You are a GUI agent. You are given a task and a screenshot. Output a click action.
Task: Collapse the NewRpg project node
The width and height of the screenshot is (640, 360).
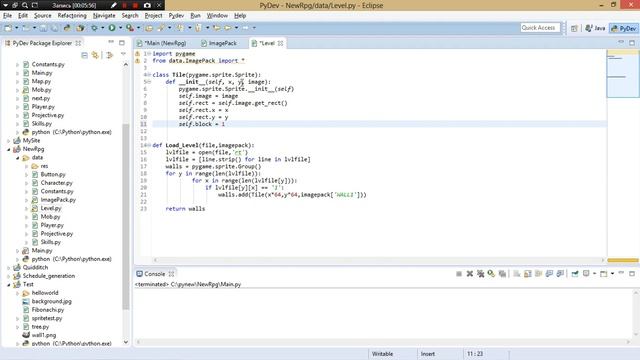9,149
